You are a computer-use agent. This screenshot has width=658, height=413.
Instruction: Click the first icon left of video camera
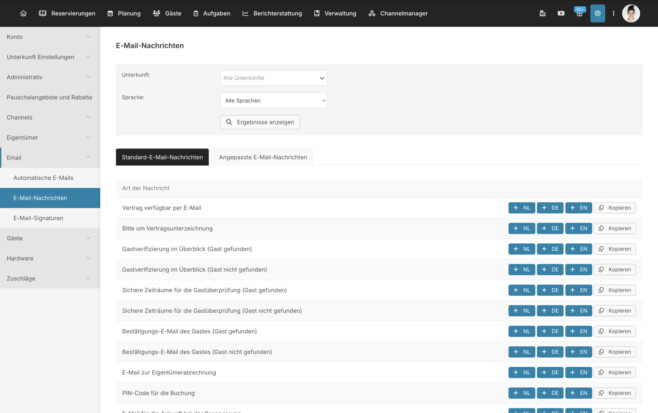coord(543,13)
